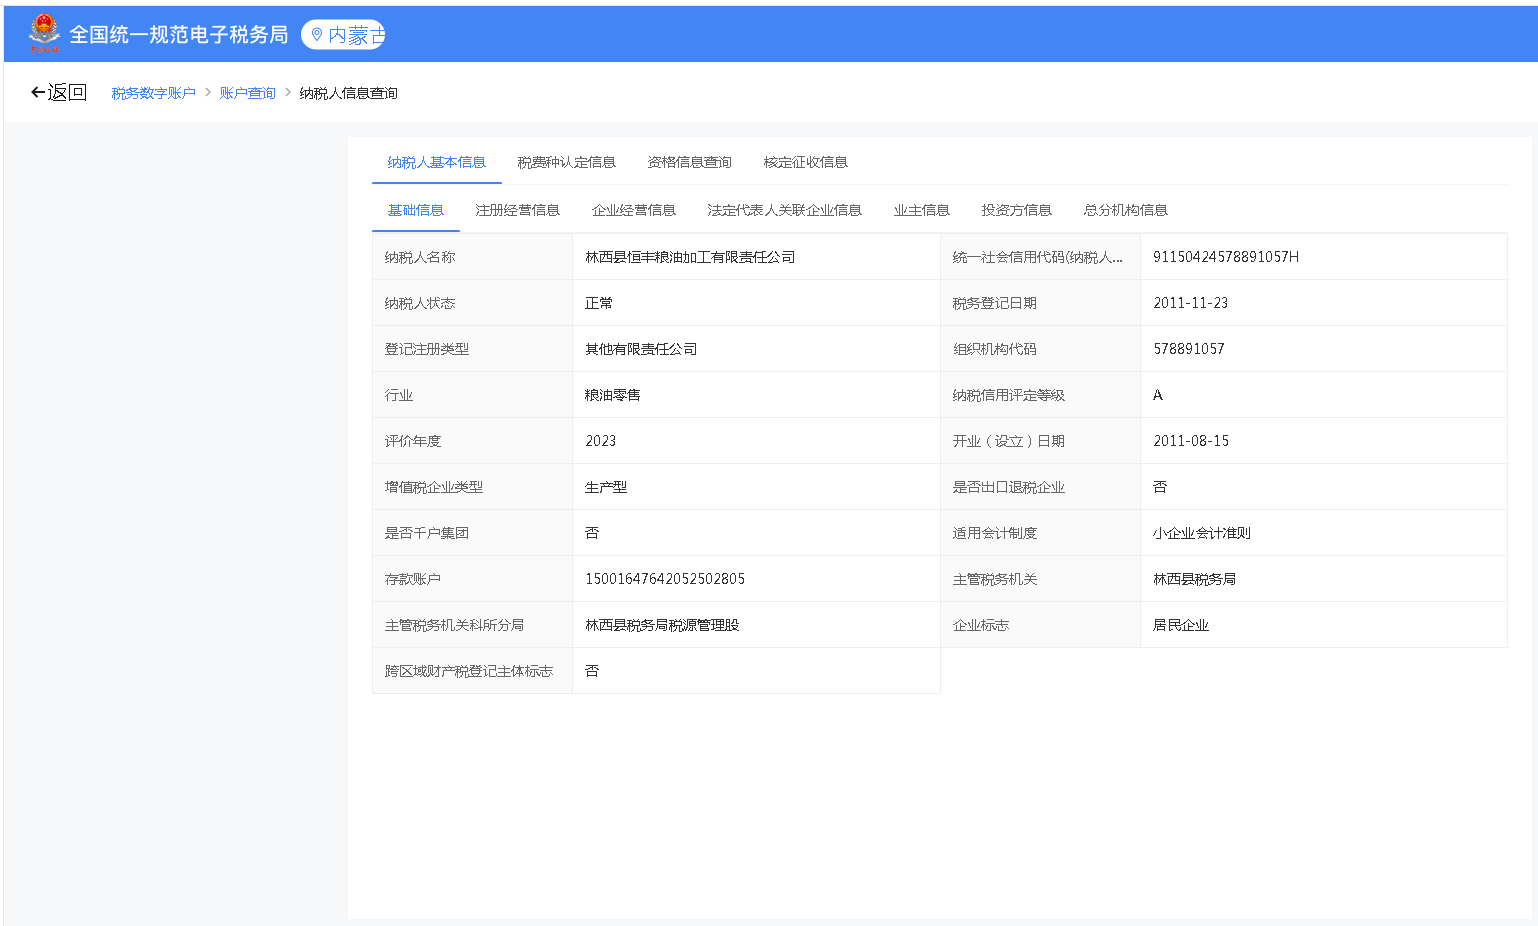
Task: Switch to the 总分机构信息 sub-tab
Action: tap(1125, 210)
